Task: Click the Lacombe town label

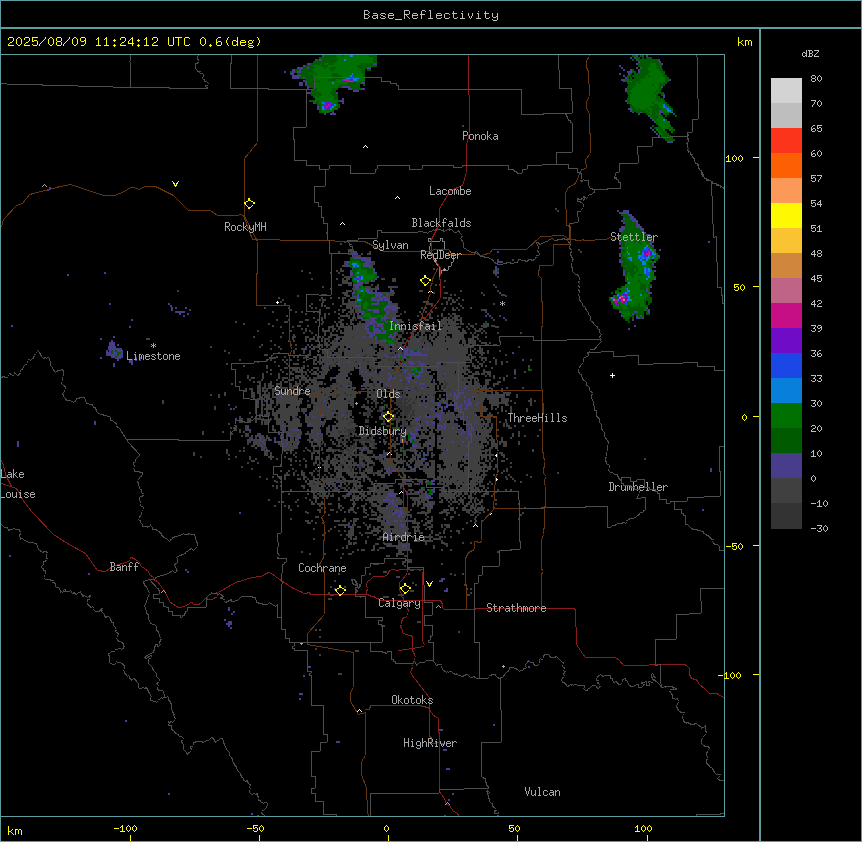Action: (450, 191)
